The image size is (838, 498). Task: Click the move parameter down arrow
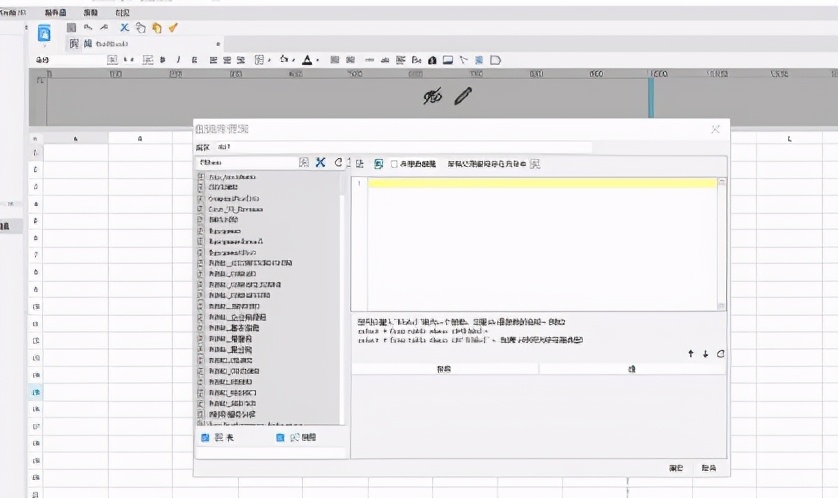pyautogui.click(x=705, y=354)
